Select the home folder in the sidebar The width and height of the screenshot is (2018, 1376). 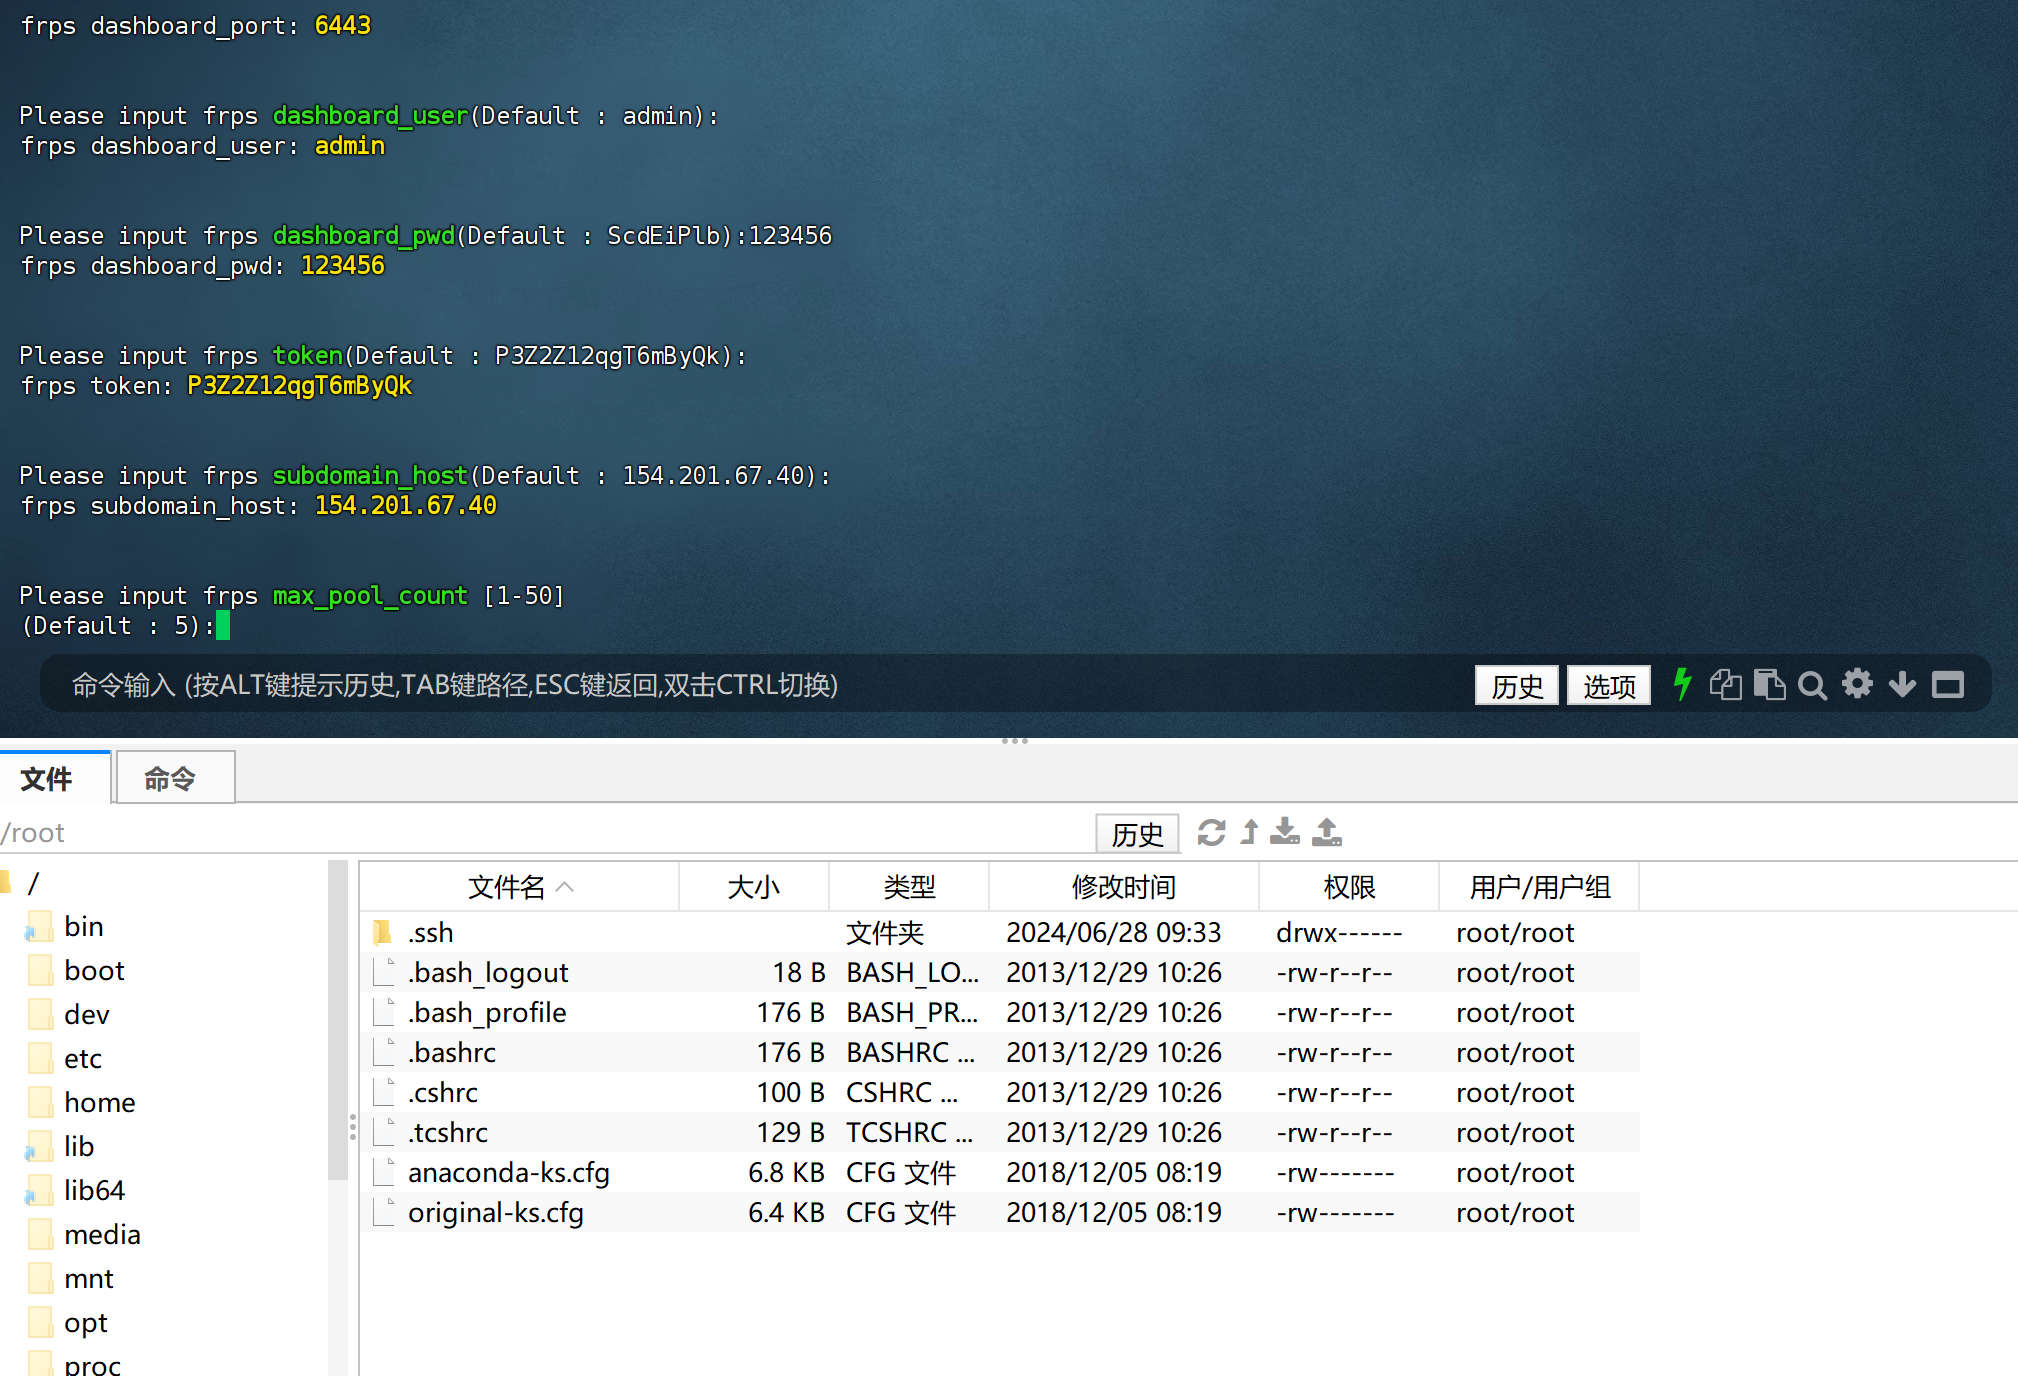100,1102
